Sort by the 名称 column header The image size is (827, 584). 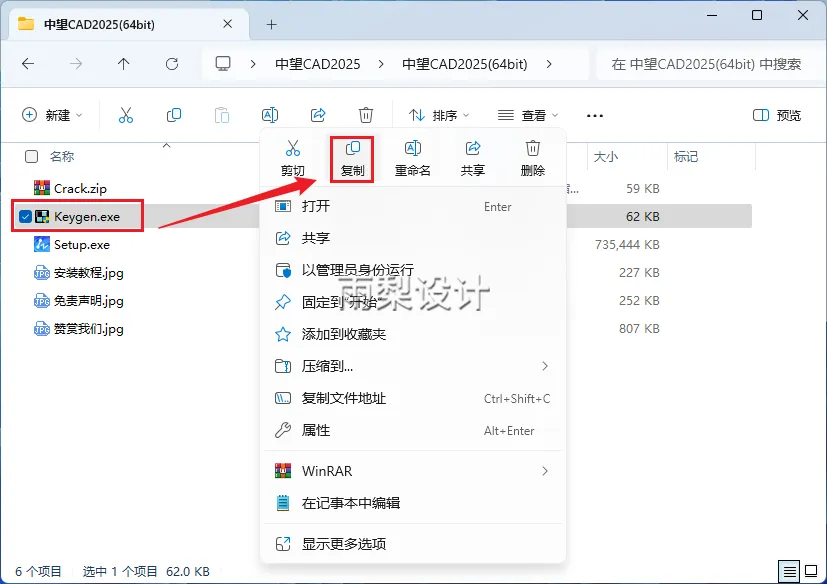point(62,157)
